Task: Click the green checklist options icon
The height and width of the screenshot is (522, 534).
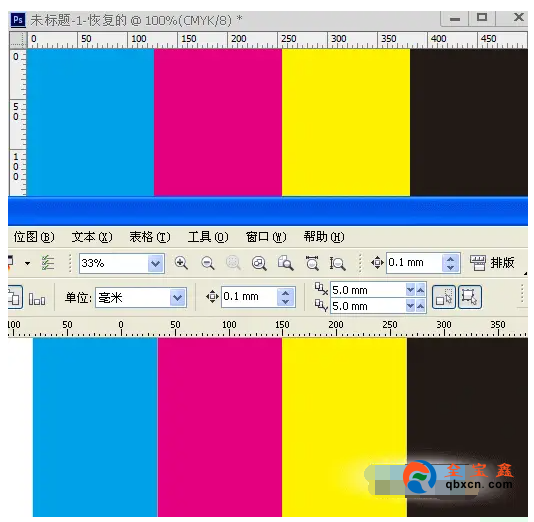Action: [x=48, y=263]
